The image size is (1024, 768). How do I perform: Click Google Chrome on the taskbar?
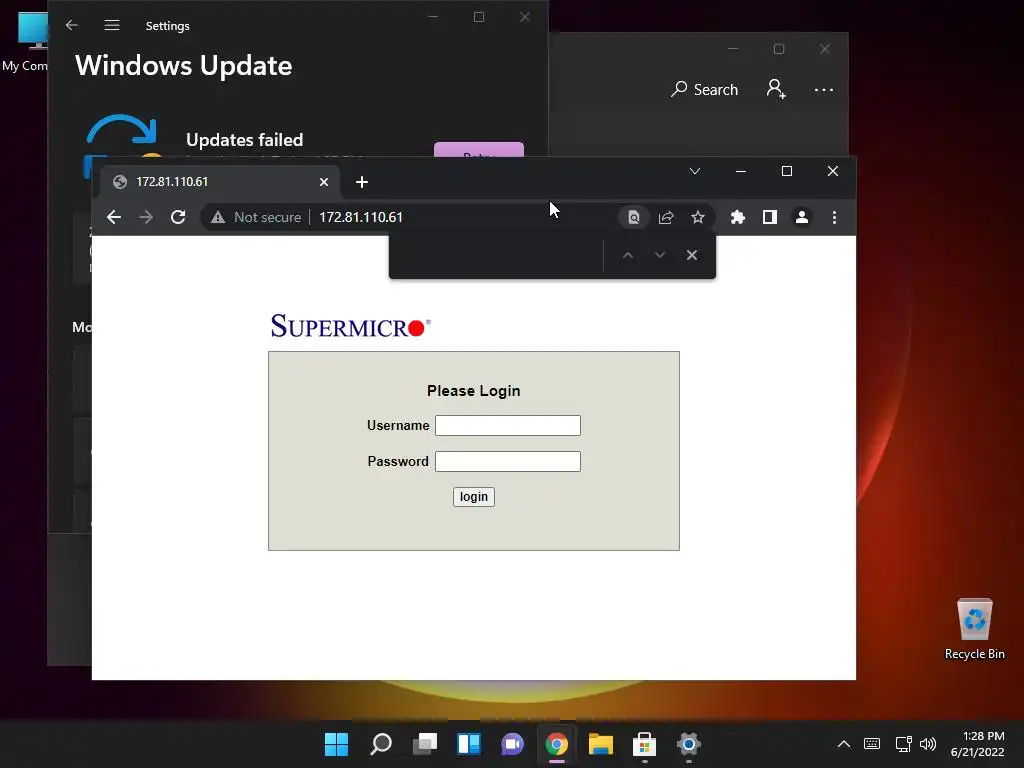[556, 744]
